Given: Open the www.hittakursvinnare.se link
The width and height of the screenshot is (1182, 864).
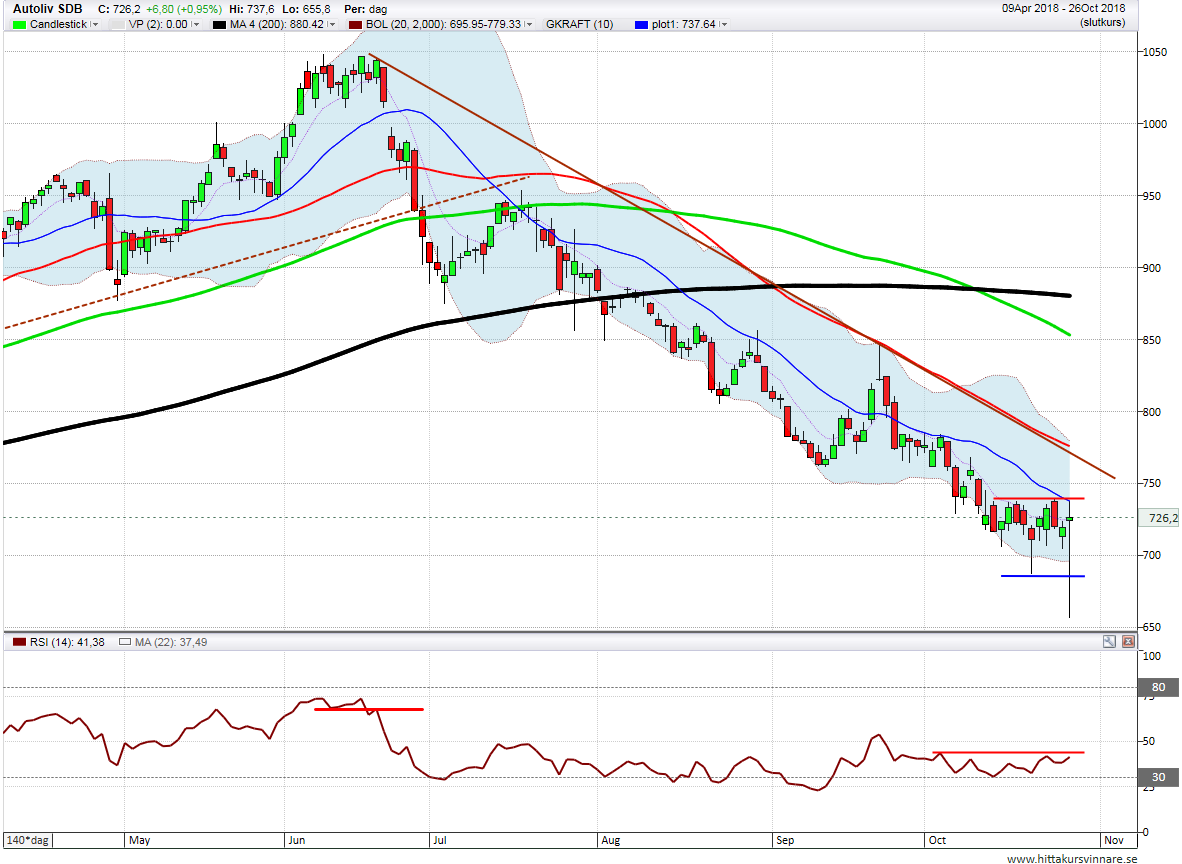Looking at the screenshot, I should pyautogui.click(x=1072, y=858).
